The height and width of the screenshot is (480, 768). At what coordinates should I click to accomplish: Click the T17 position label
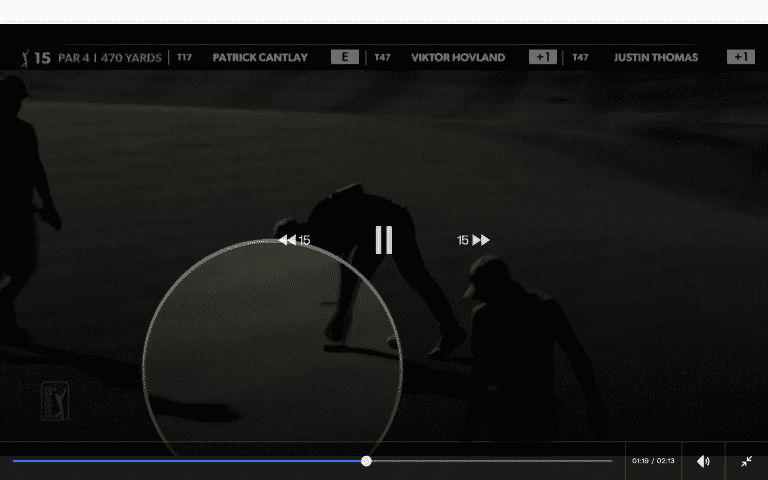tap(184, 57)
